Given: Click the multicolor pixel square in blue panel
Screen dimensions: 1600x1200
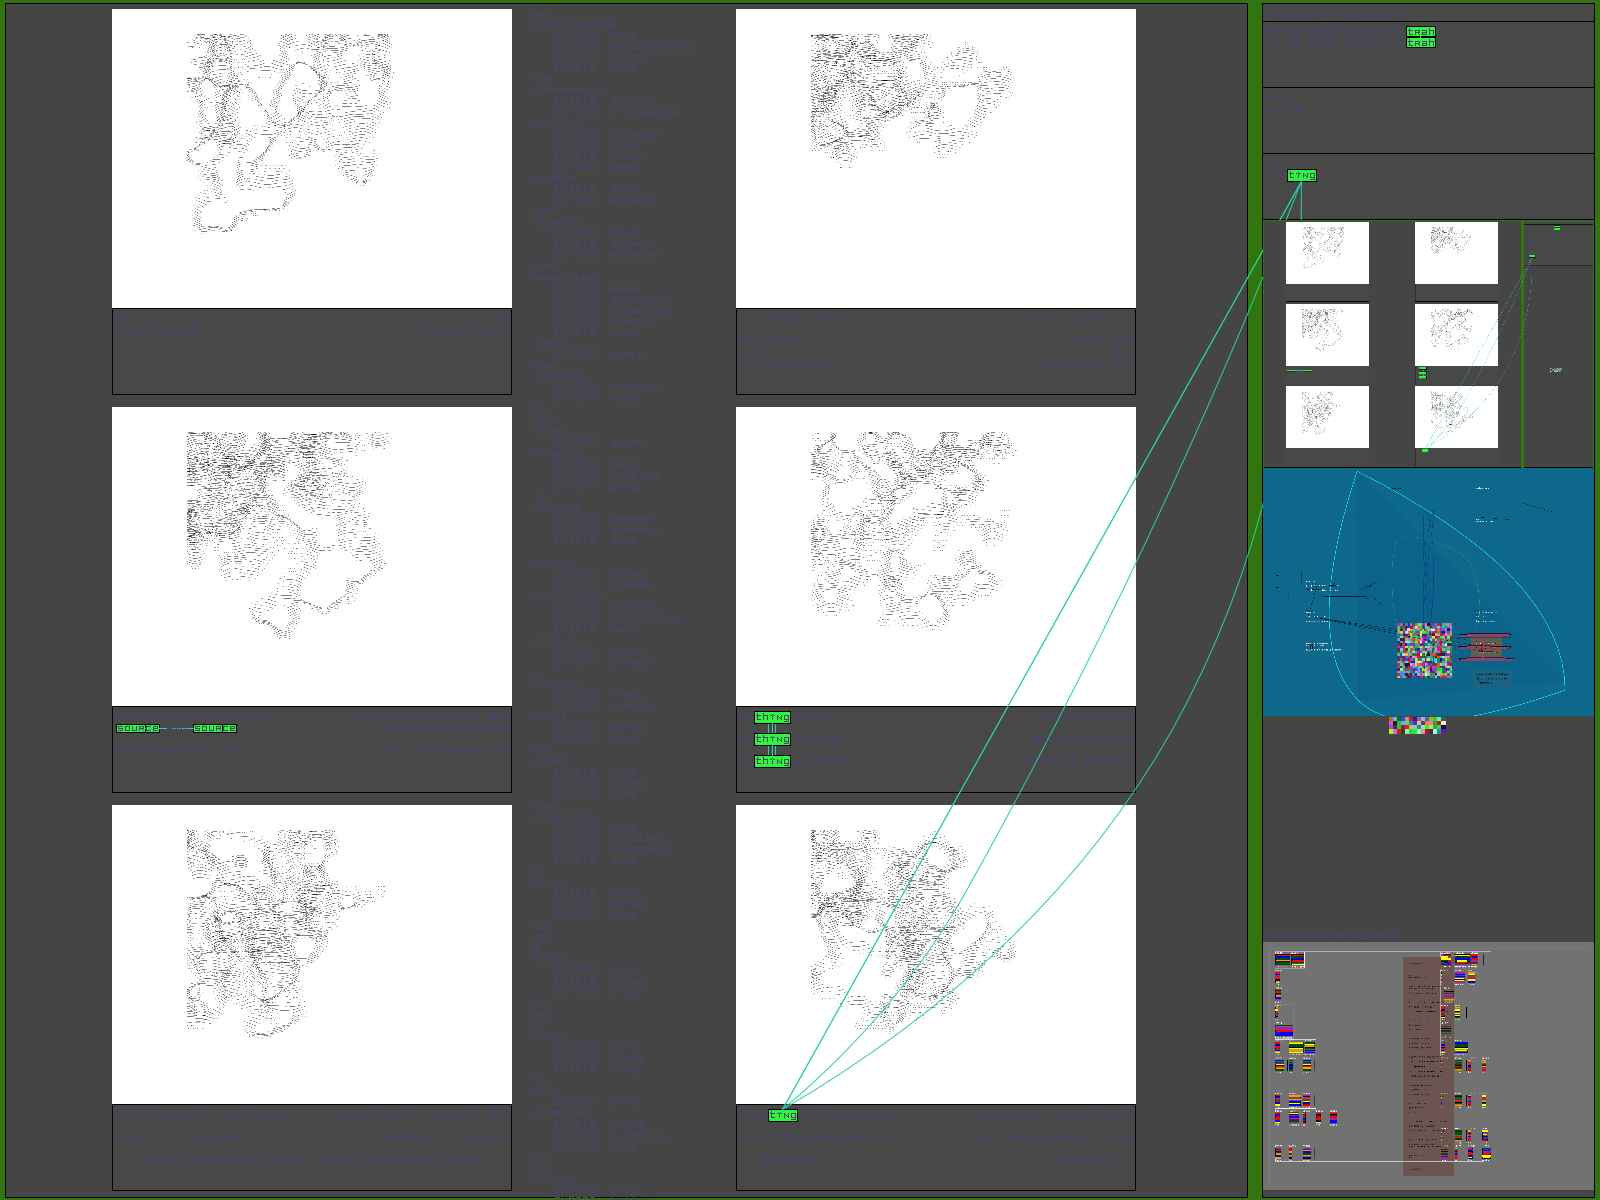Looking at the screenshot, I should 1424,651.
